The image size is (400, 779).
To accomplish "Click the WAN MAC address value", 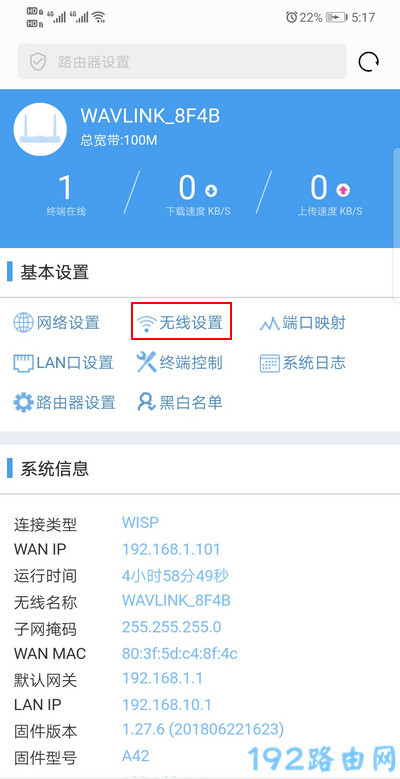I will [x=180, y=653].
